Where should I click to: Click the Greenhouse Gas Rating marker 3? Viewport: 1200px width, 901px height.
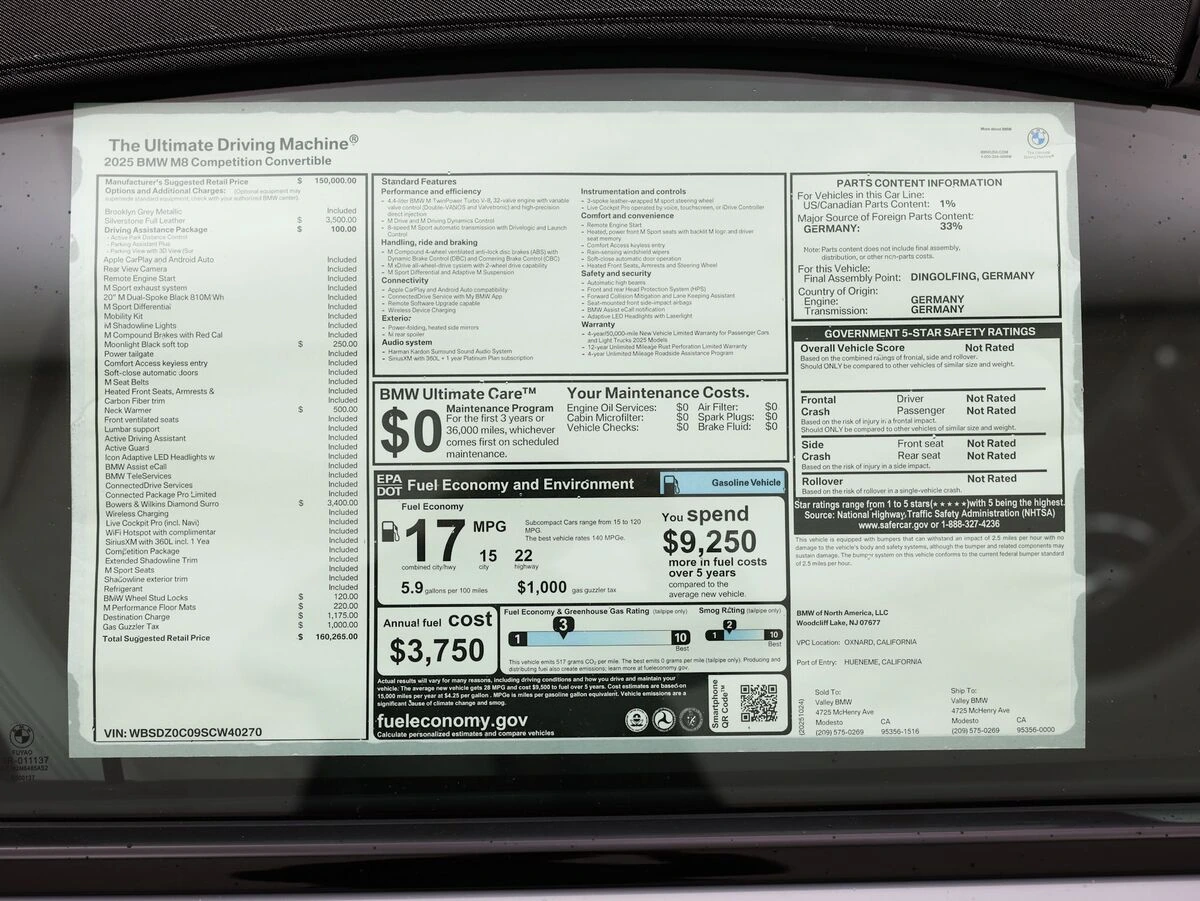click(563, 626)
